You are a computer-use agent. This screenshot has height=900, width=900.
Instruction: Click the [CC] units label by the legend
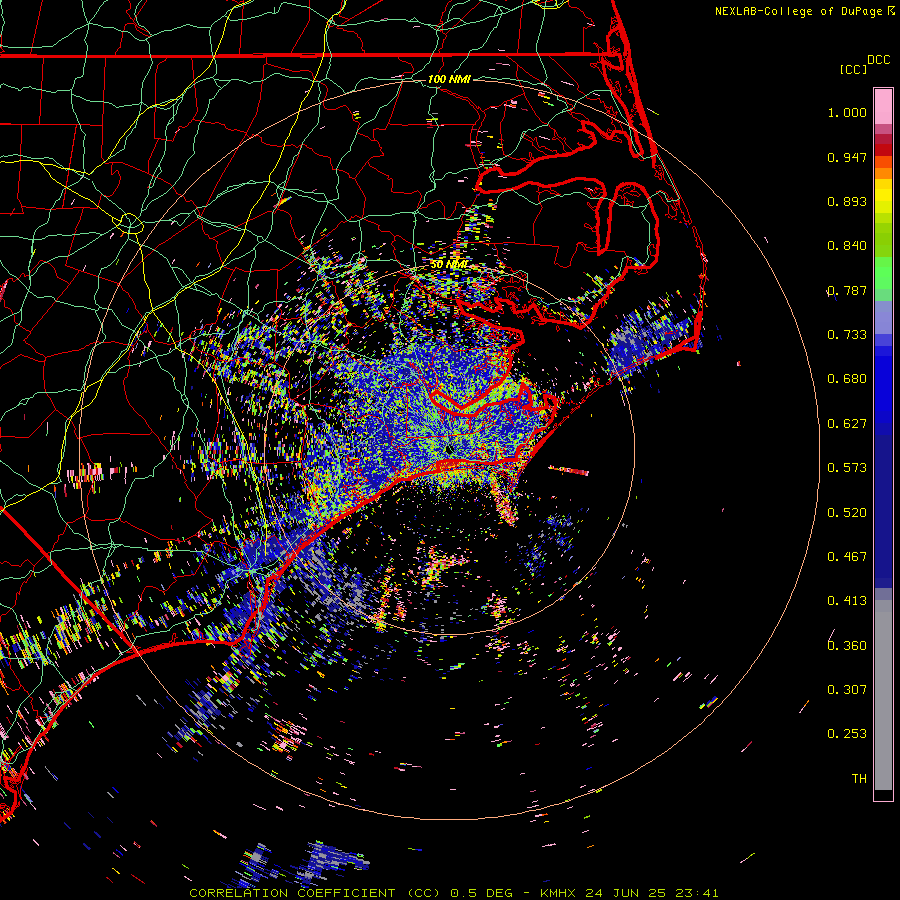853,69
